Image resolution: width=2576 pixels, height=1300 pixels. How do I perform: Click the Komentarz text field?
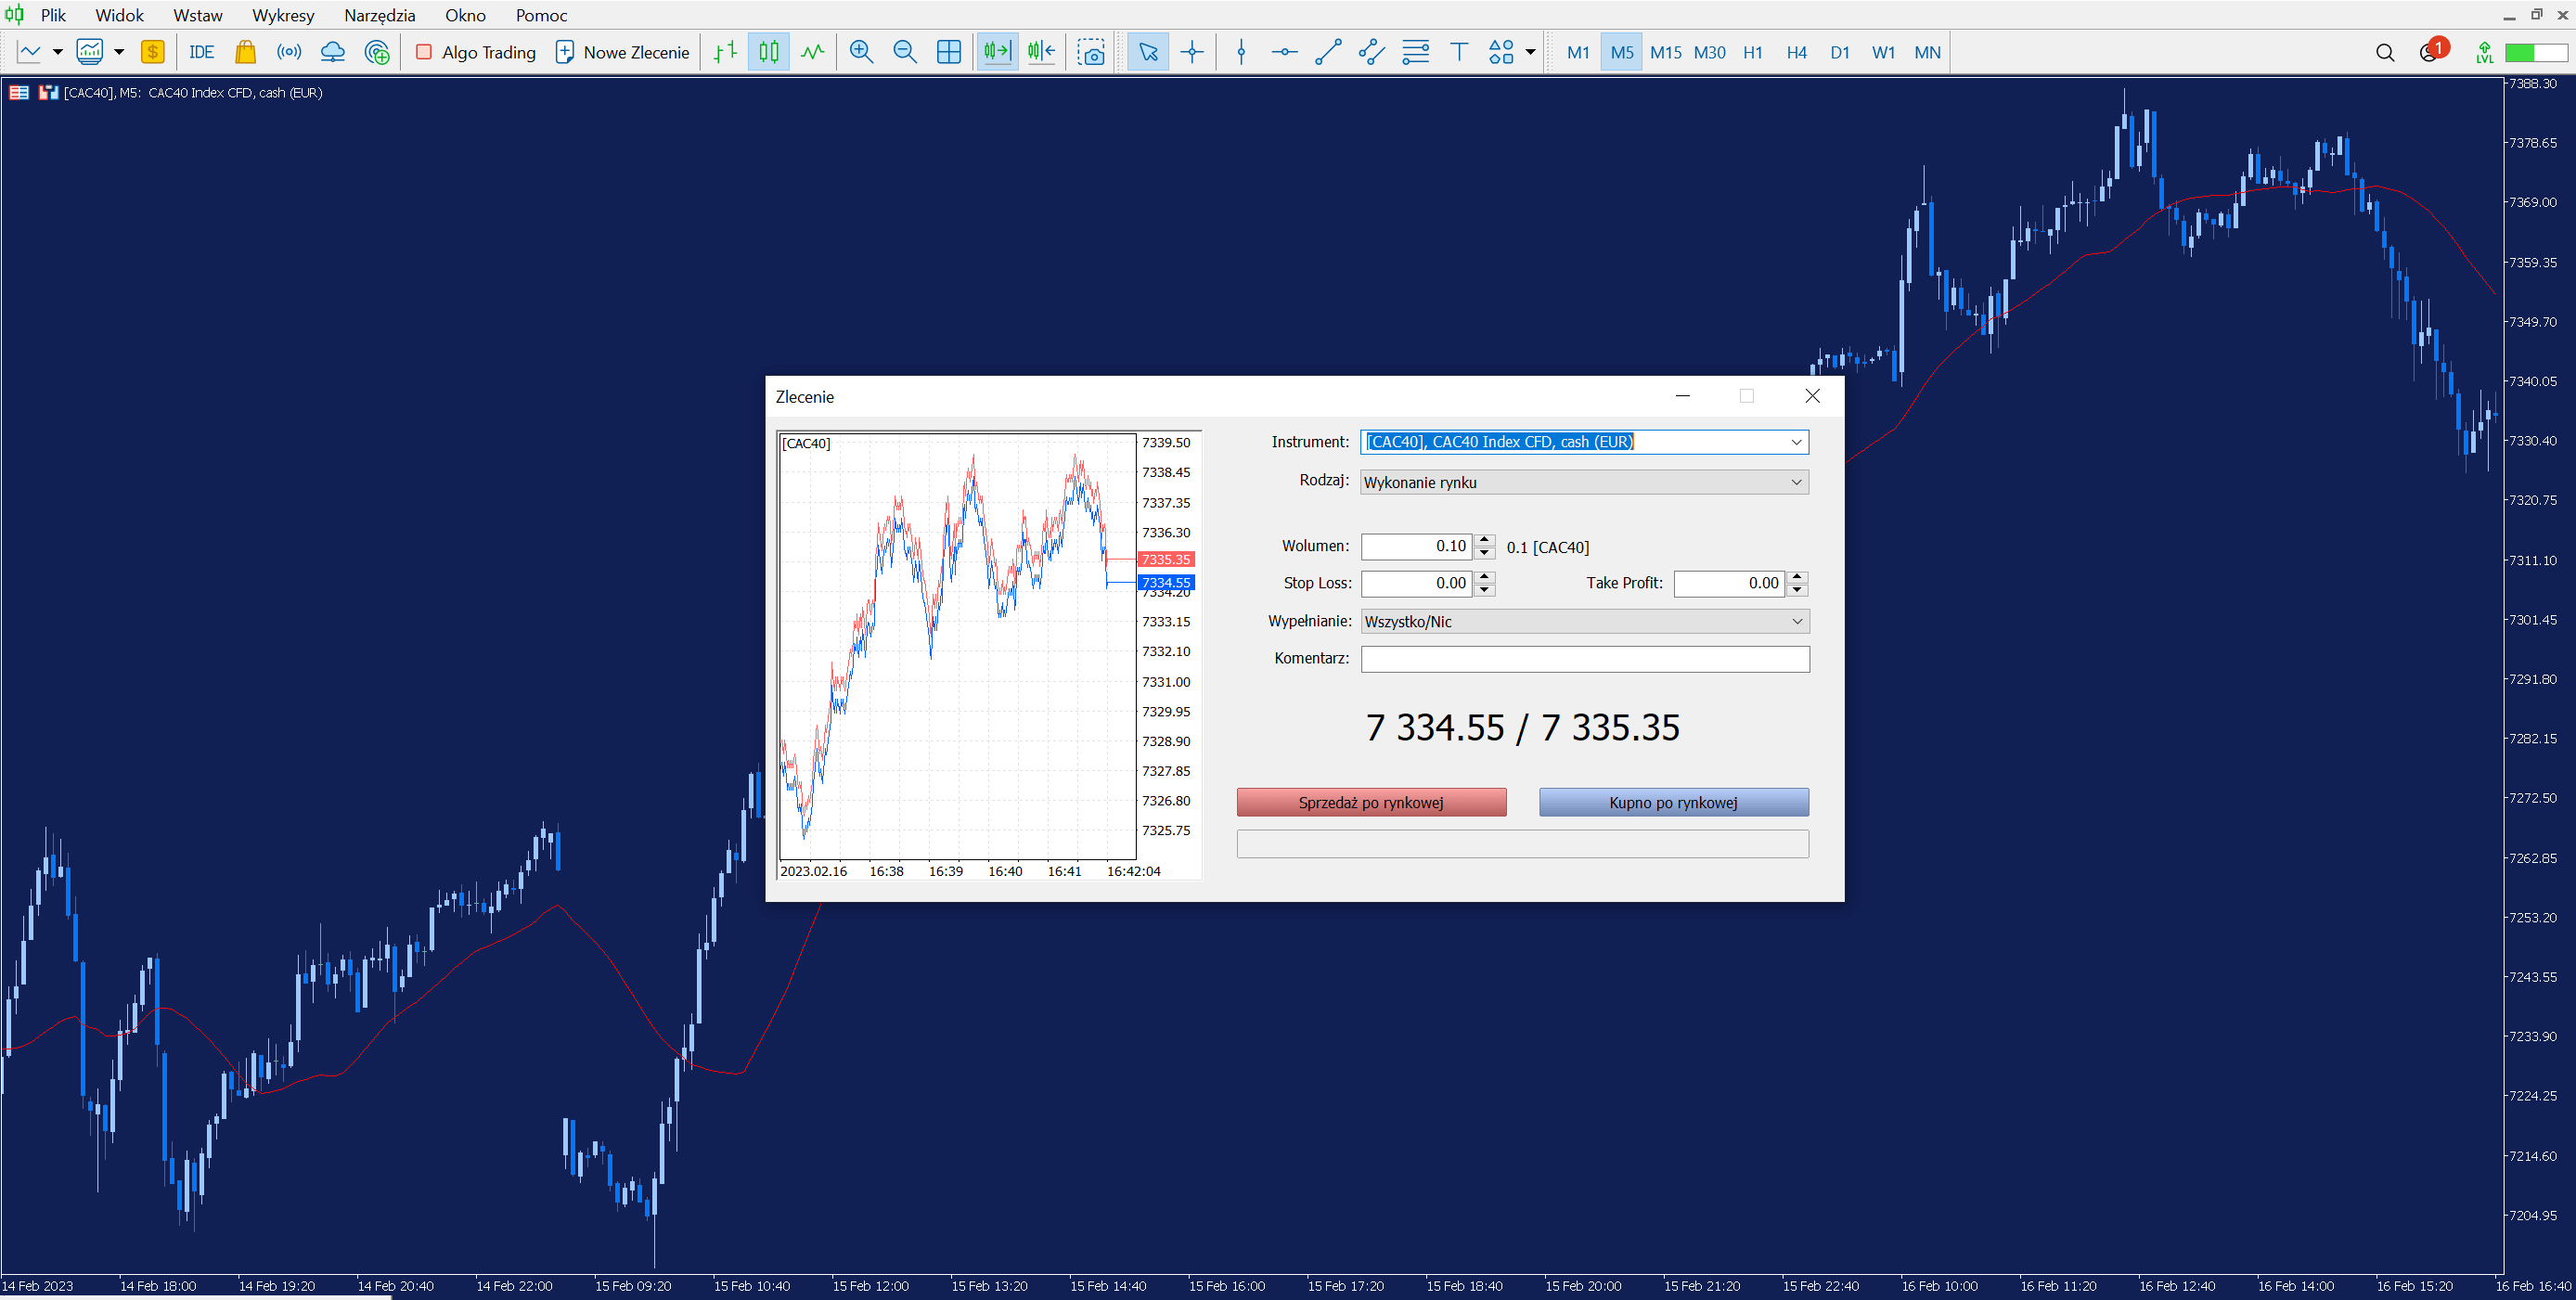pos(1585,659)
